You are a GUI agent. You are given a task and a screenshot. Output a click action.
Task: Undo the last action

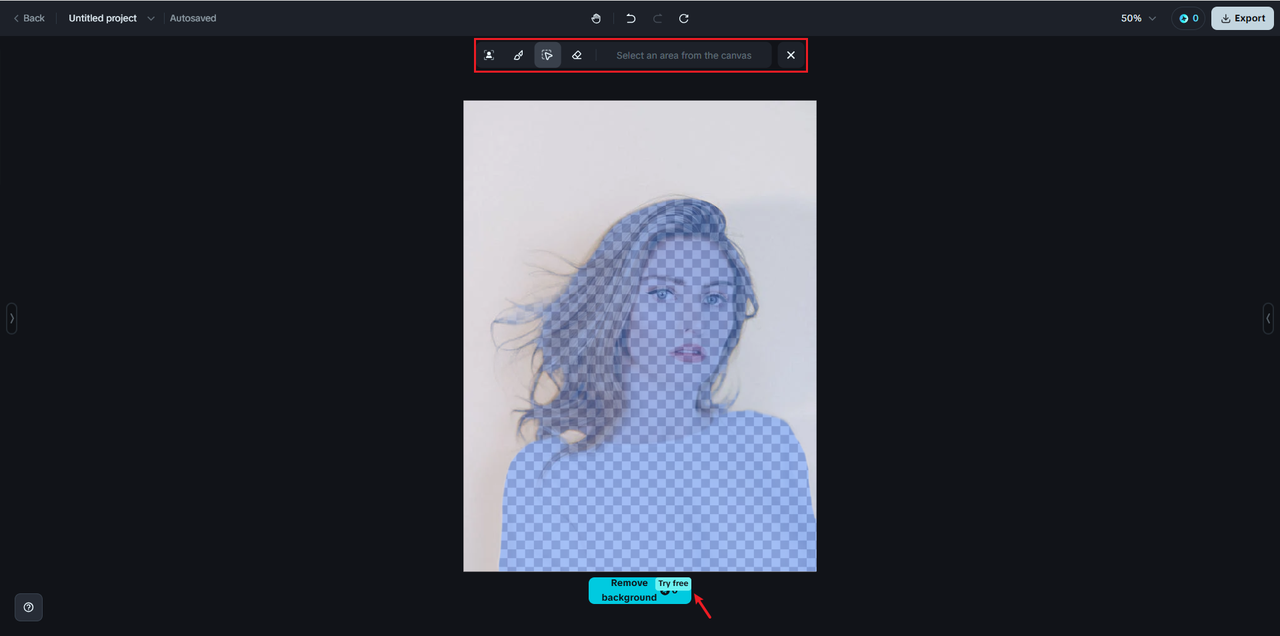point(630,18)
